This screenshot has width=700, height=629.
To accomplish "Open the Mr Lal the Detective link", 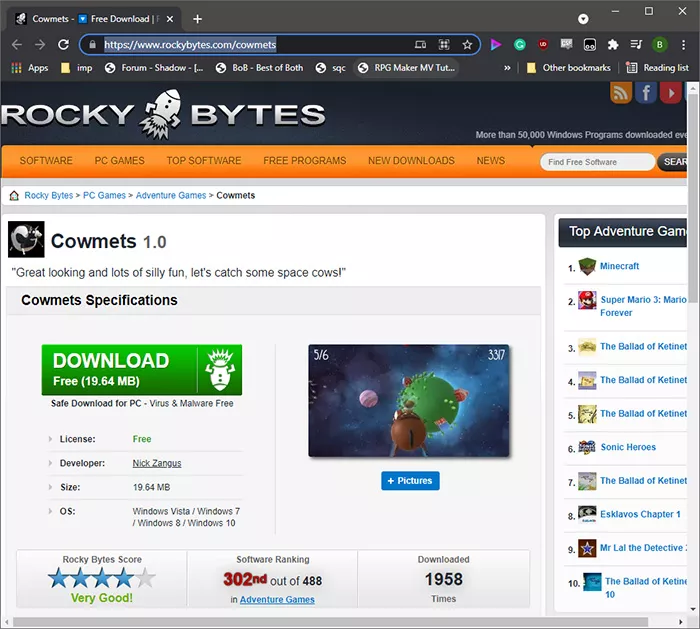I will [643, 548].
